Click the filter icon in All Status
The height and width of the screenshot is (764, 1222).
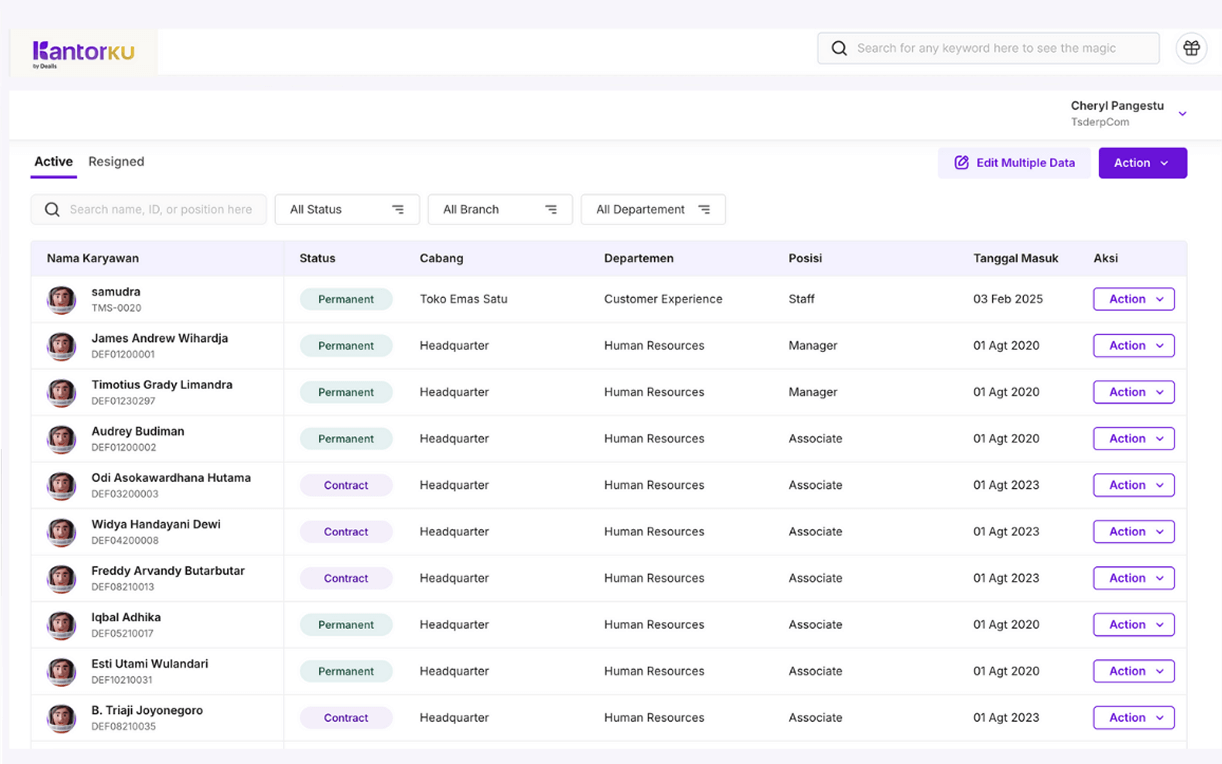point(398,210)
